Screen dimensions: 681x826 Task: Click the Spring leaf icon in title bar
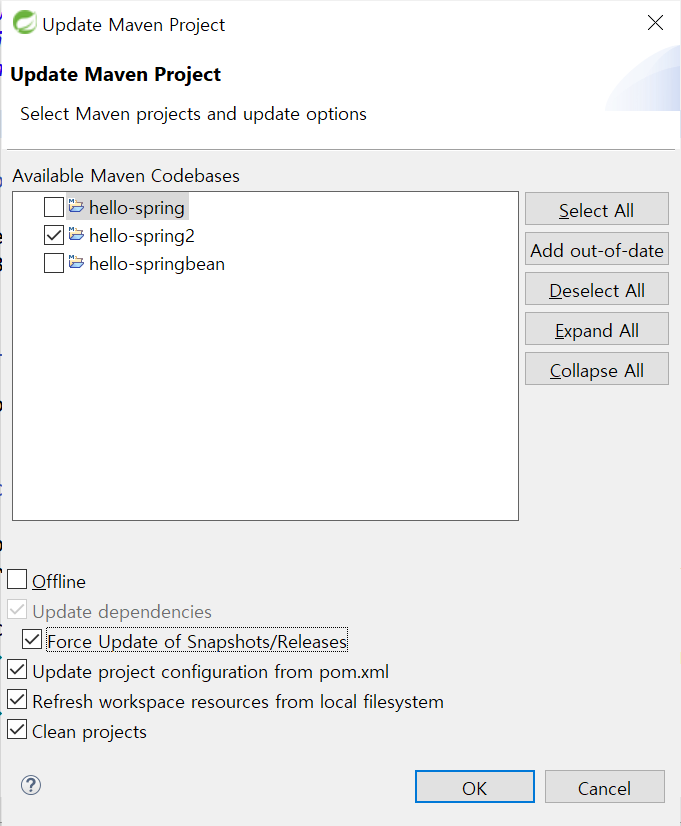tap(24, 23)
